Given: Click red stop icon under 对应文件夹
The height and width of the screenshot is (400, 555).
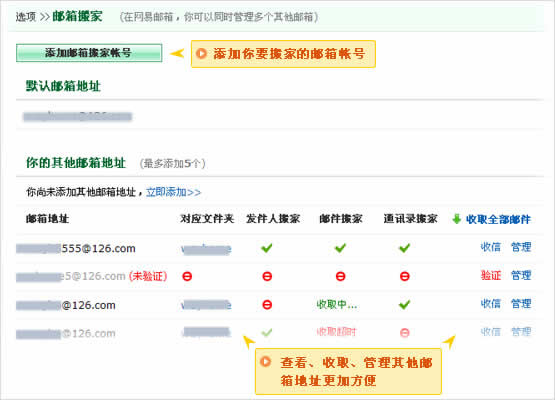Looking at the screenshot, I should pos(187,276).
